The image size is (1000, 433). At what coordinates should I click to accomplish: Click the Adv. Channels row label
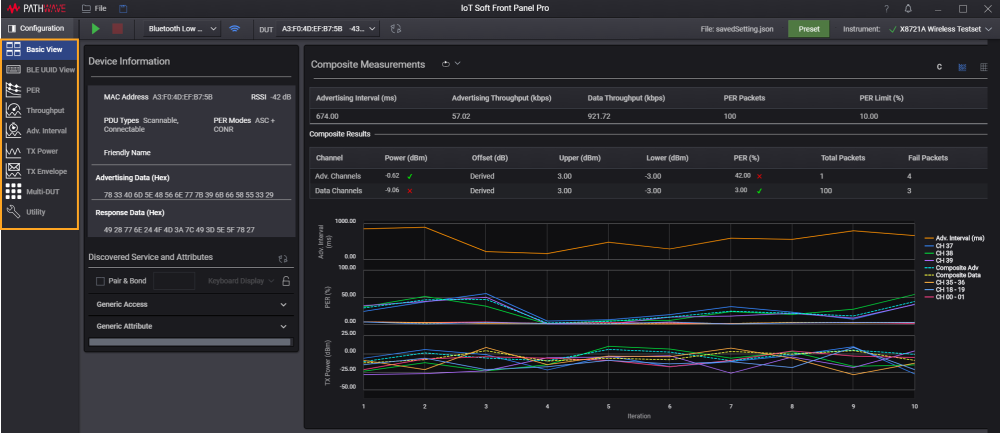point(338,175)
